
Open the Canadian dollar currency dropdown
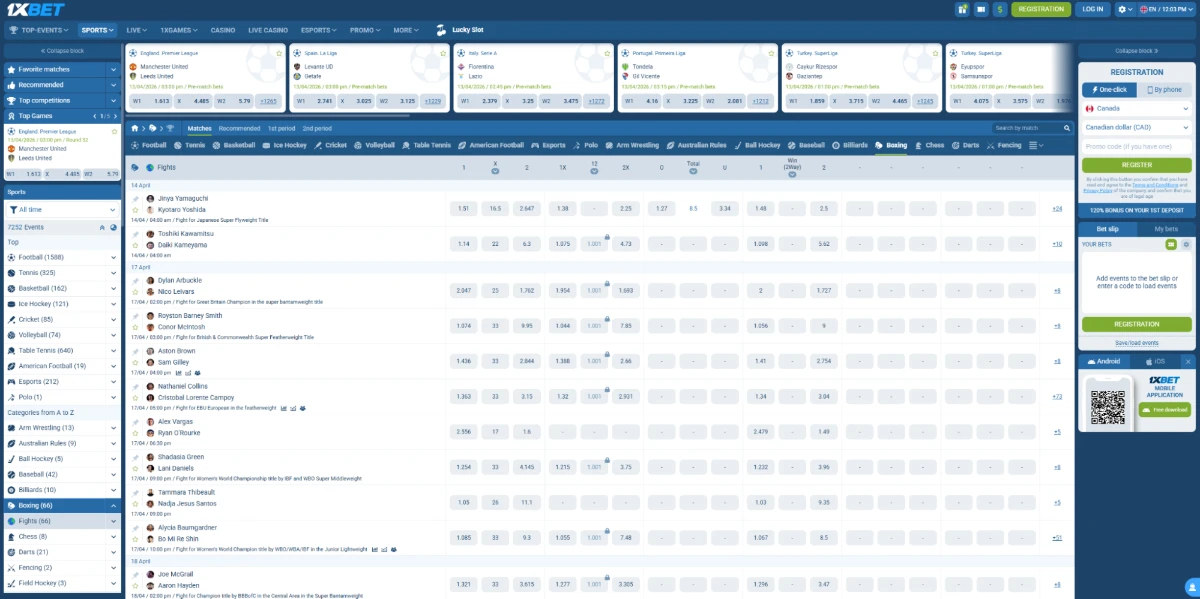[1137, 127]
